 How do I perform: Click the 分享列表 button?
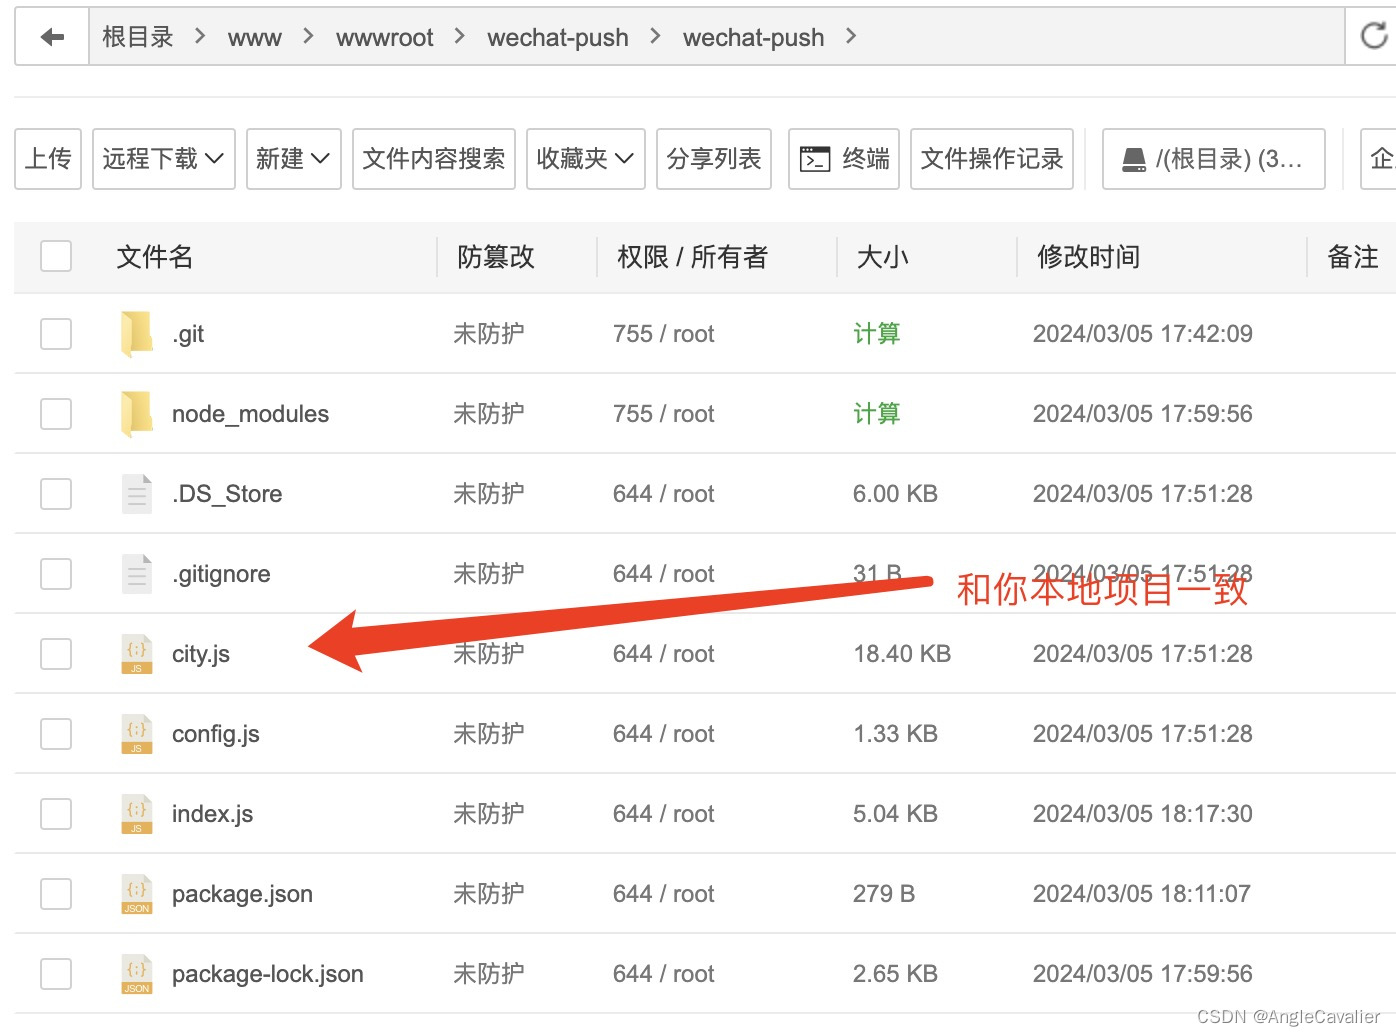coord(714,159)
